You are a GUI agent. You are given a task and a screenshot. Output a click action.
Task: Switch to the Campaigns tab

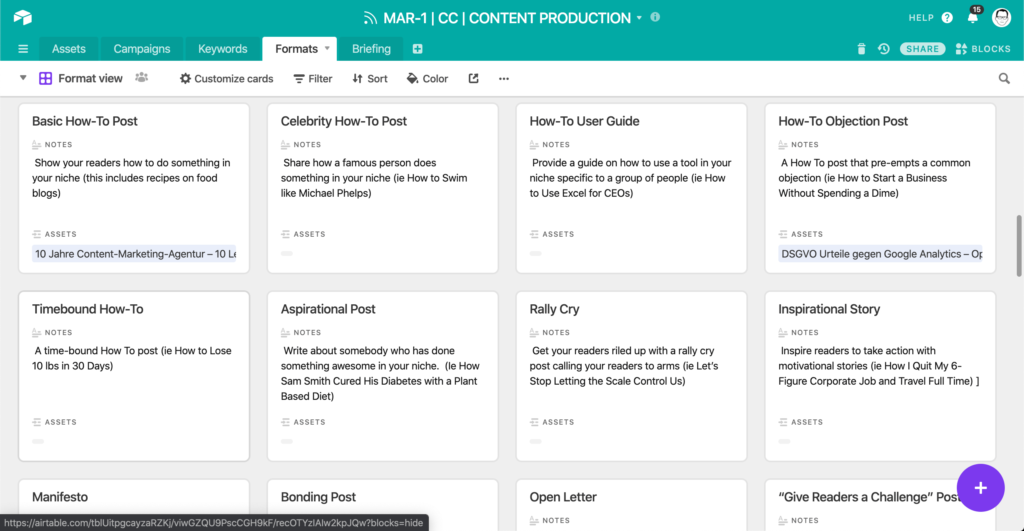pos(142,49)
